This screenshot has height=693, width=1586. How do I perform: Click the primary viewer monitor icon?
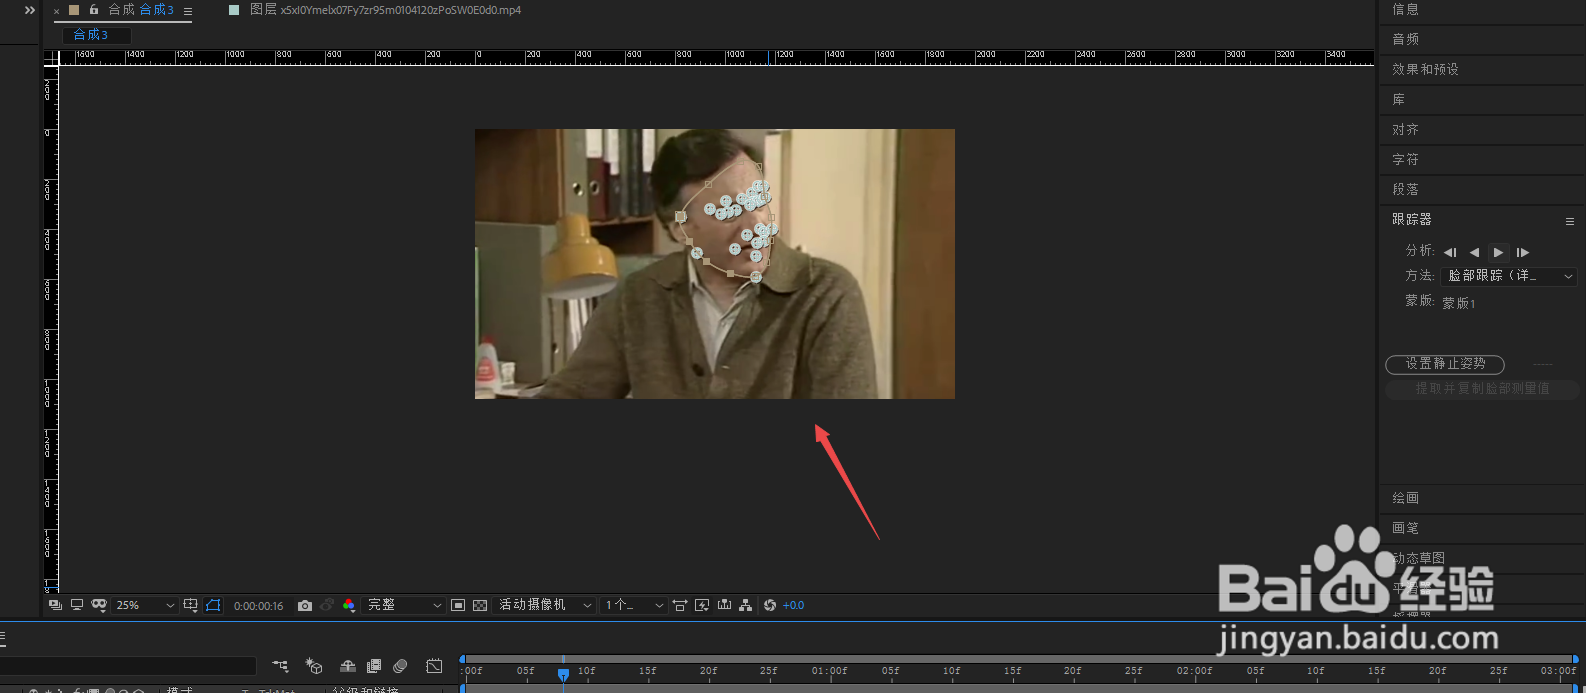coord(77,605)
